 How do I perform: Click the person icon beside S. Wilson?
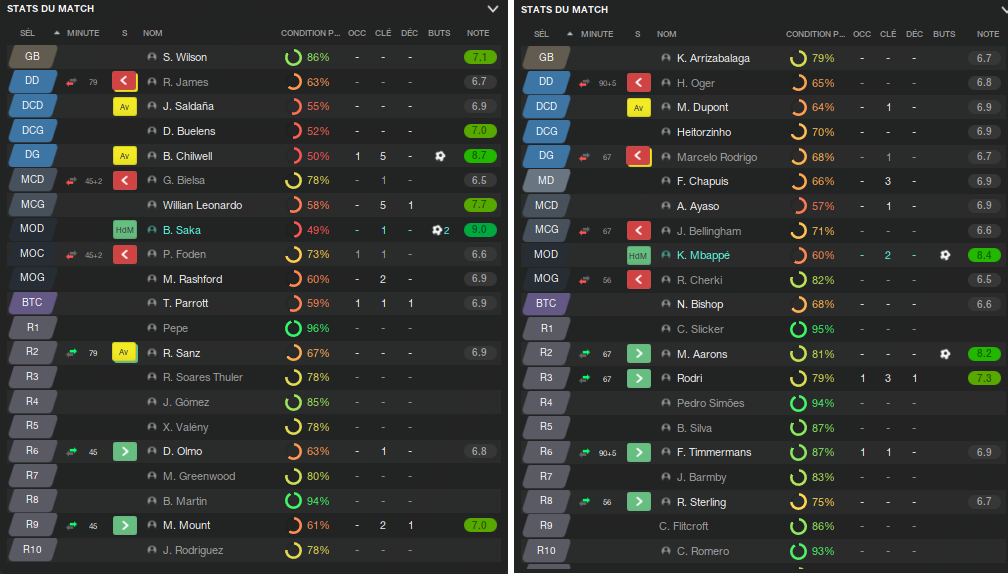point(152,57)
